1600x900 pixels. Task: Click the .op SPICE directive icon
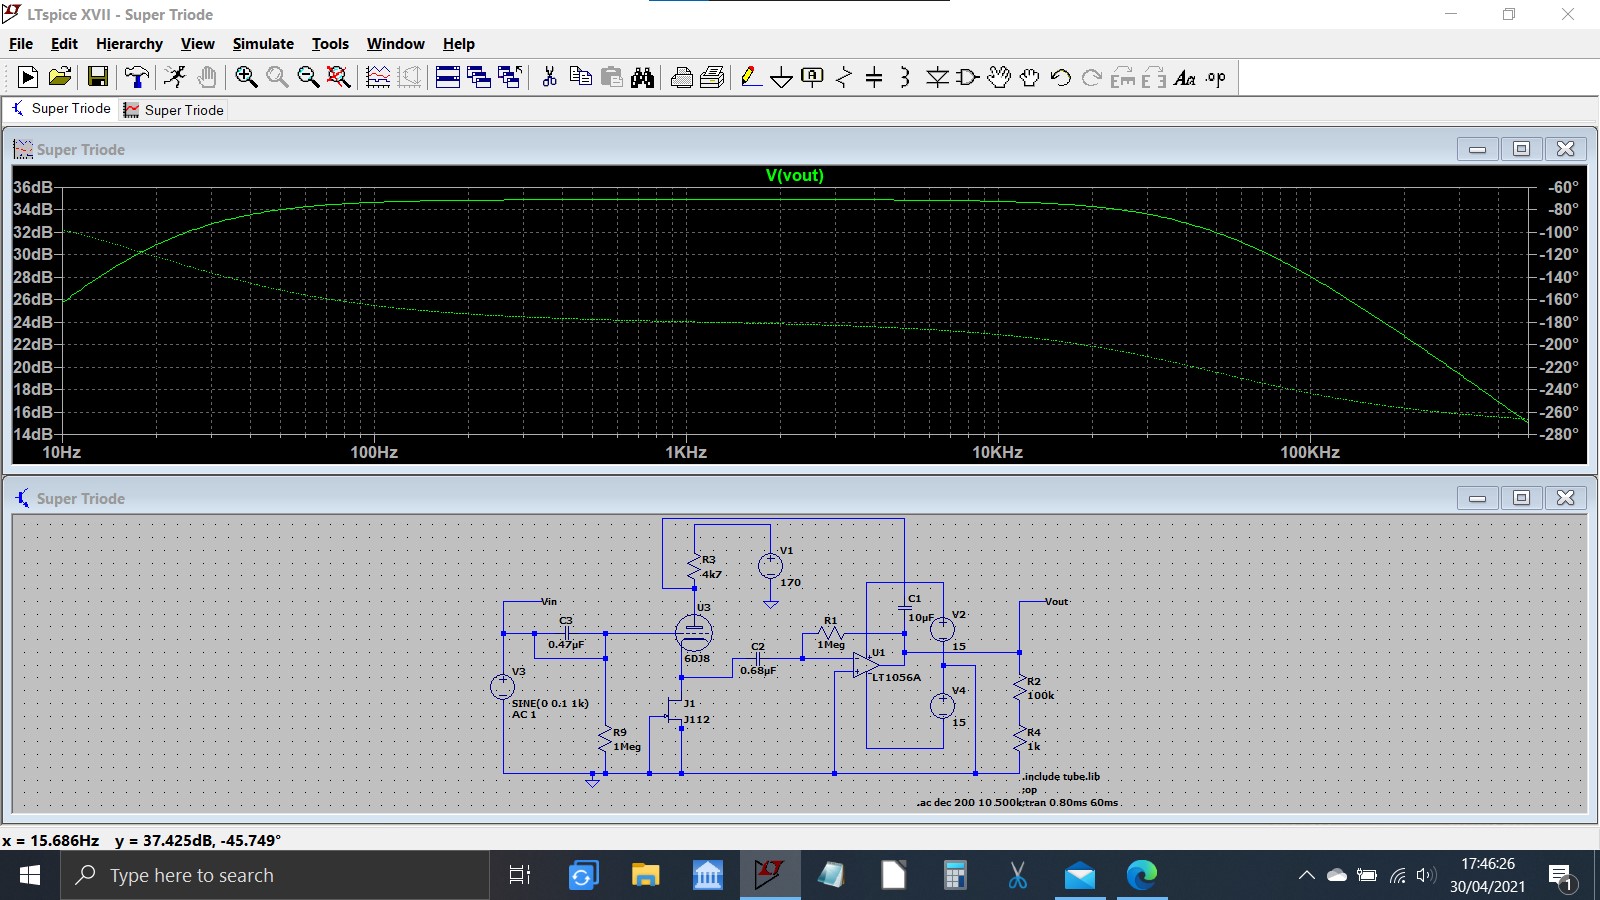point(1216,77)
